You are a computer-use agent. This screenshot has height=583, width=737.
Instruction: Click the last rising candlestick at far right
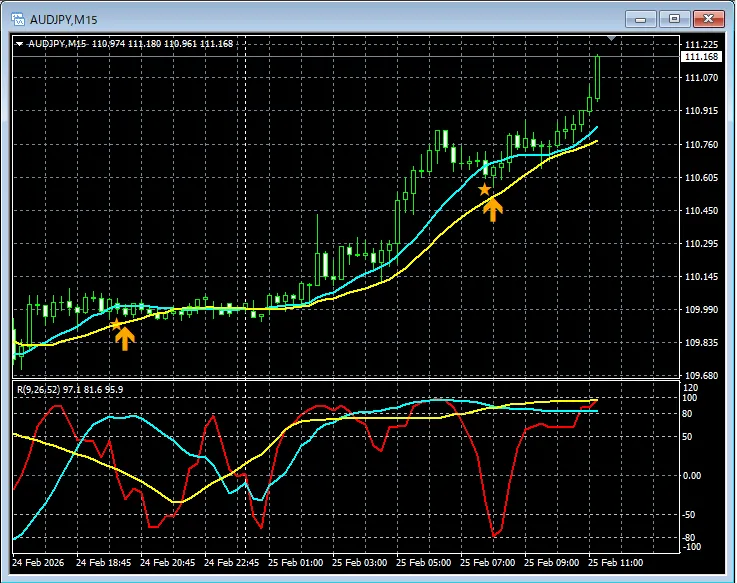click(x=597, y=78)
